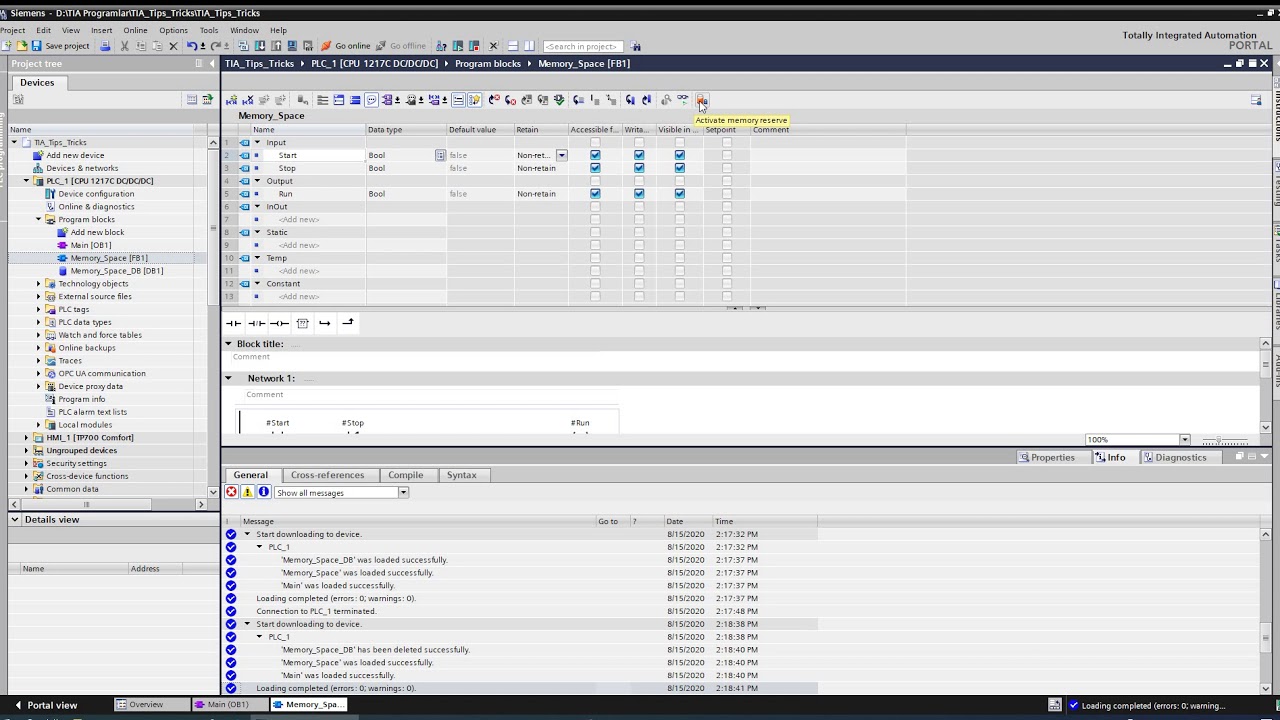Open the Online menu
Screen dimensions: 1280x720
[x=135, y=30]
